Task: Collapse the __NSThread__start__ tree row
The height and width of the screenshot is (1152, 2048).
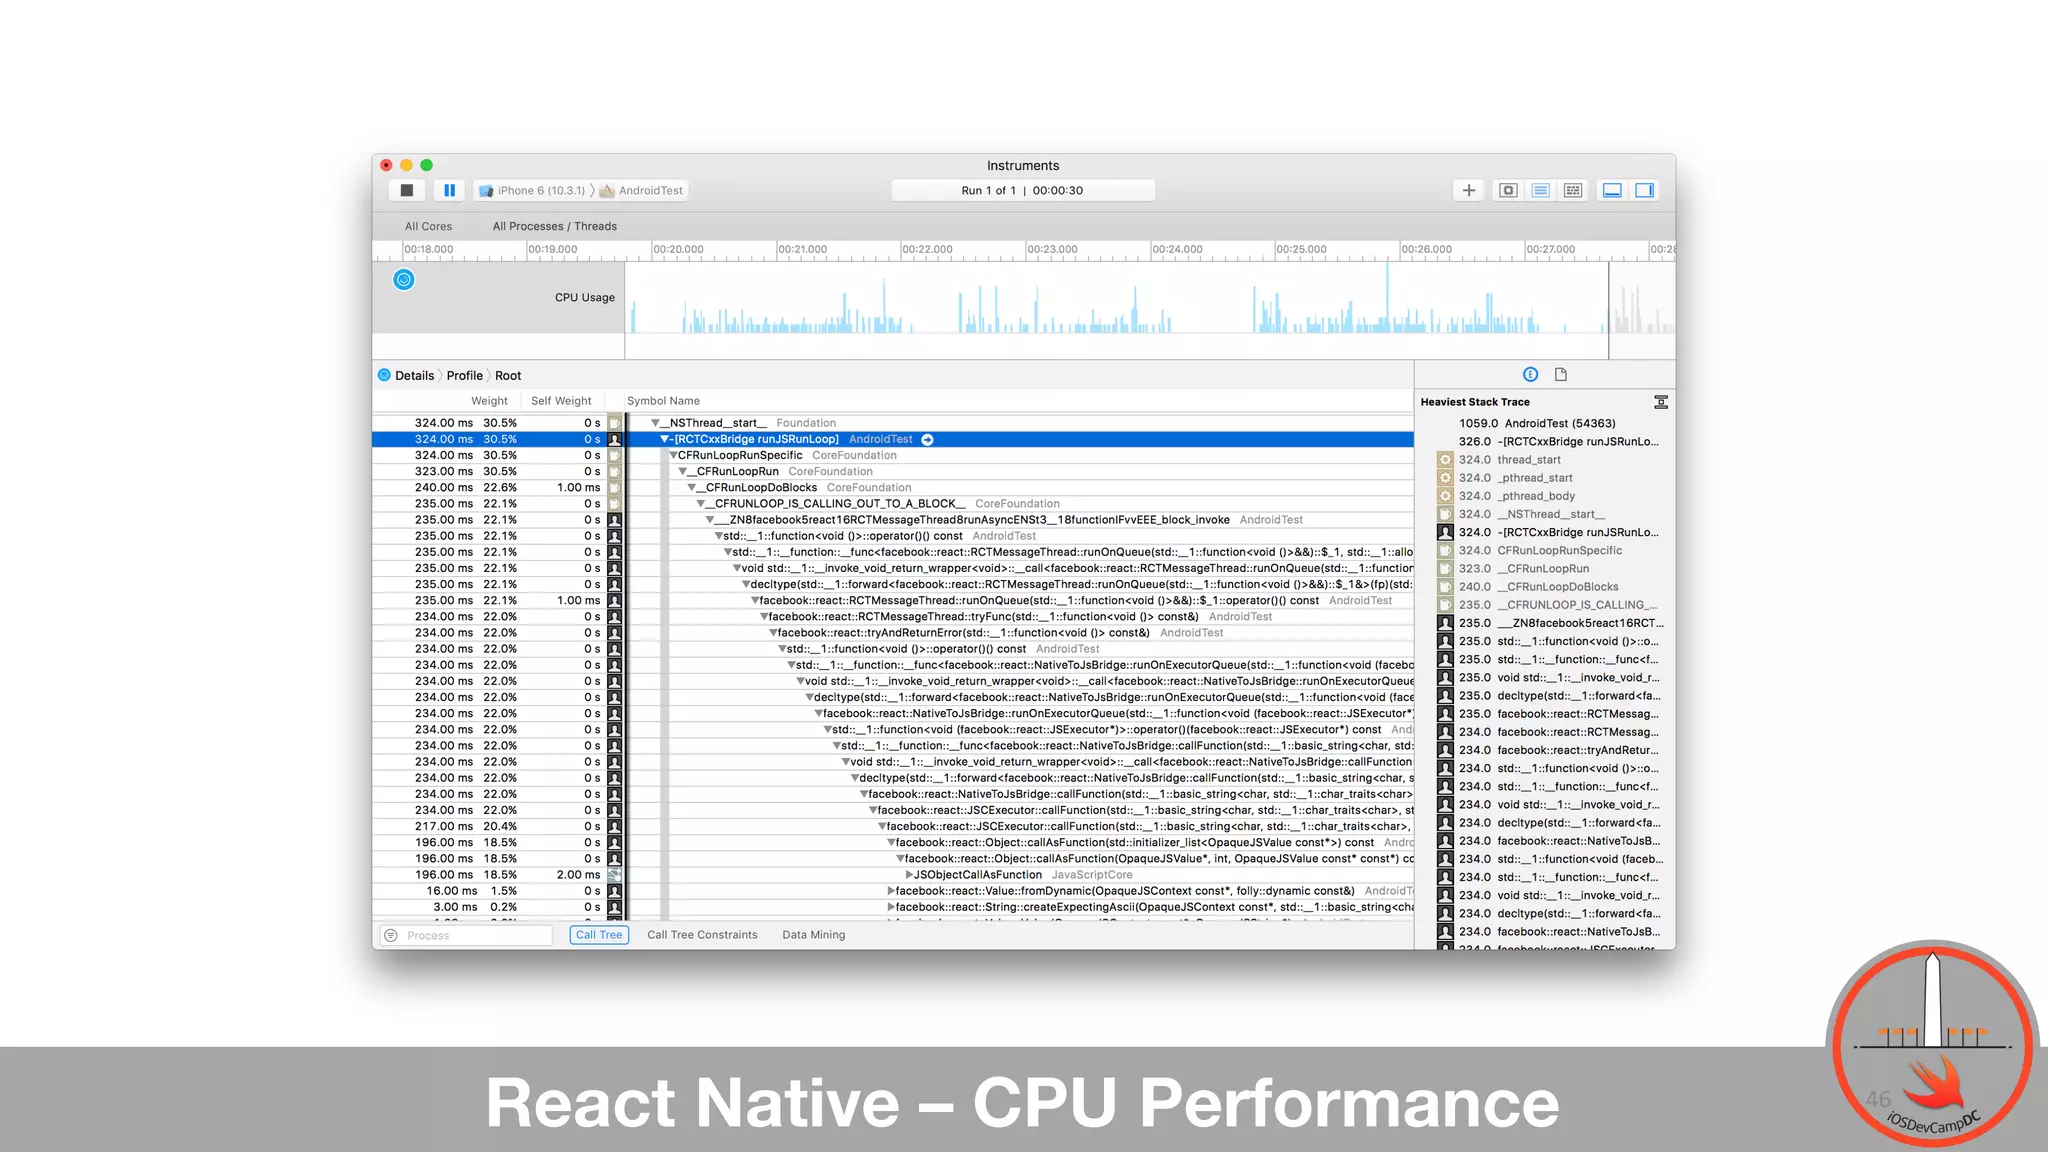Action: point(655,423)
